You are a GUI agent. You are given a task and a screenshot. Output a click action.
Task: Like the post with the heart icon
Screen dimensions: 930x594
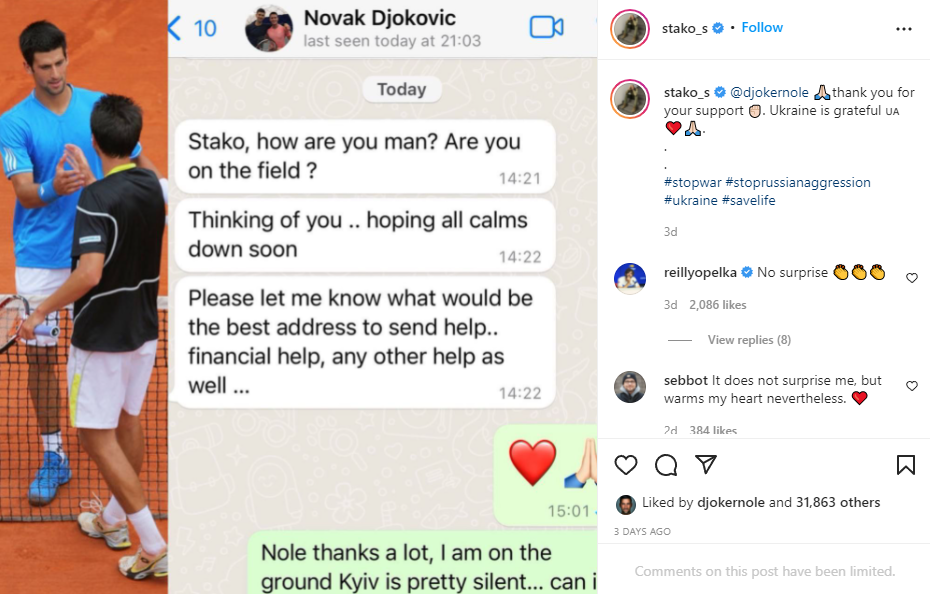626,465
